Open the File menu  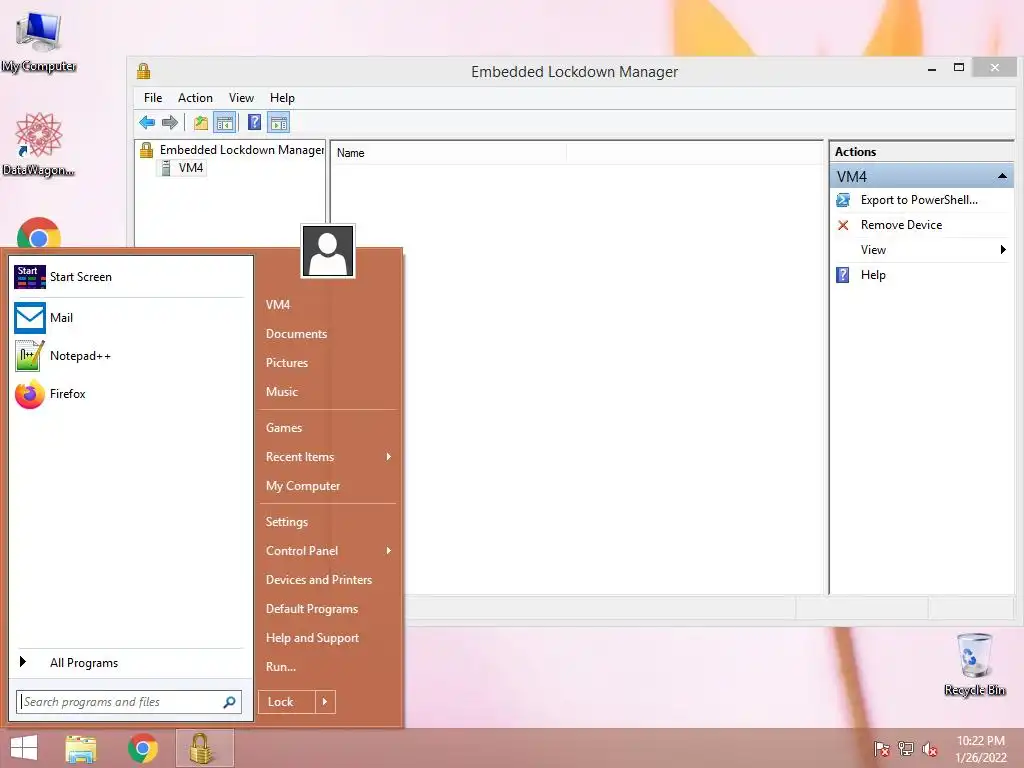click(x=153, y=98)
